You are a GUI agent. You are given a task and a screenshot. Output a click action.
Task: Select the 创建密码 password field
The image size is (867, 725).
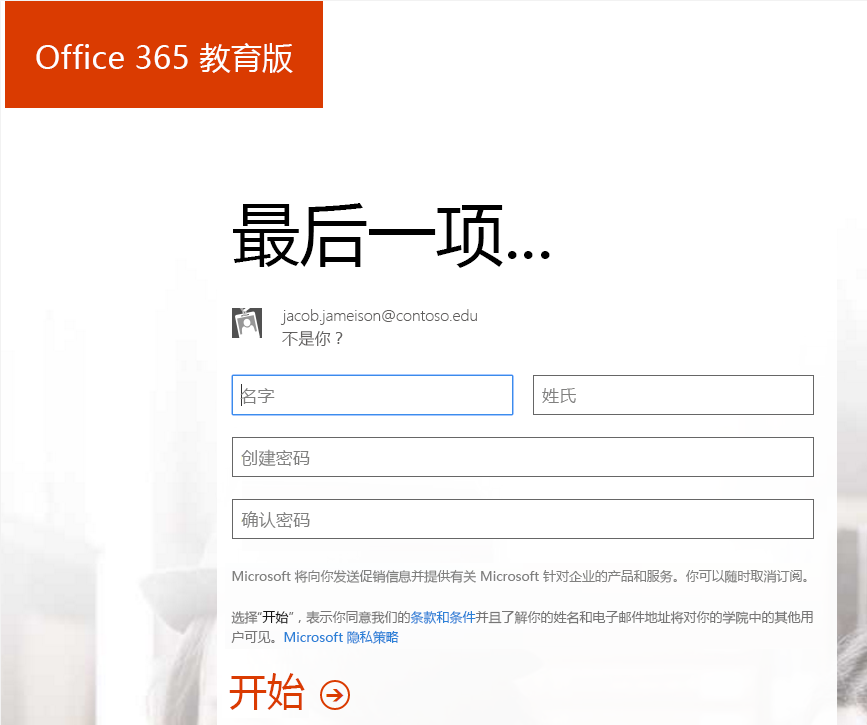click(523, 457)
